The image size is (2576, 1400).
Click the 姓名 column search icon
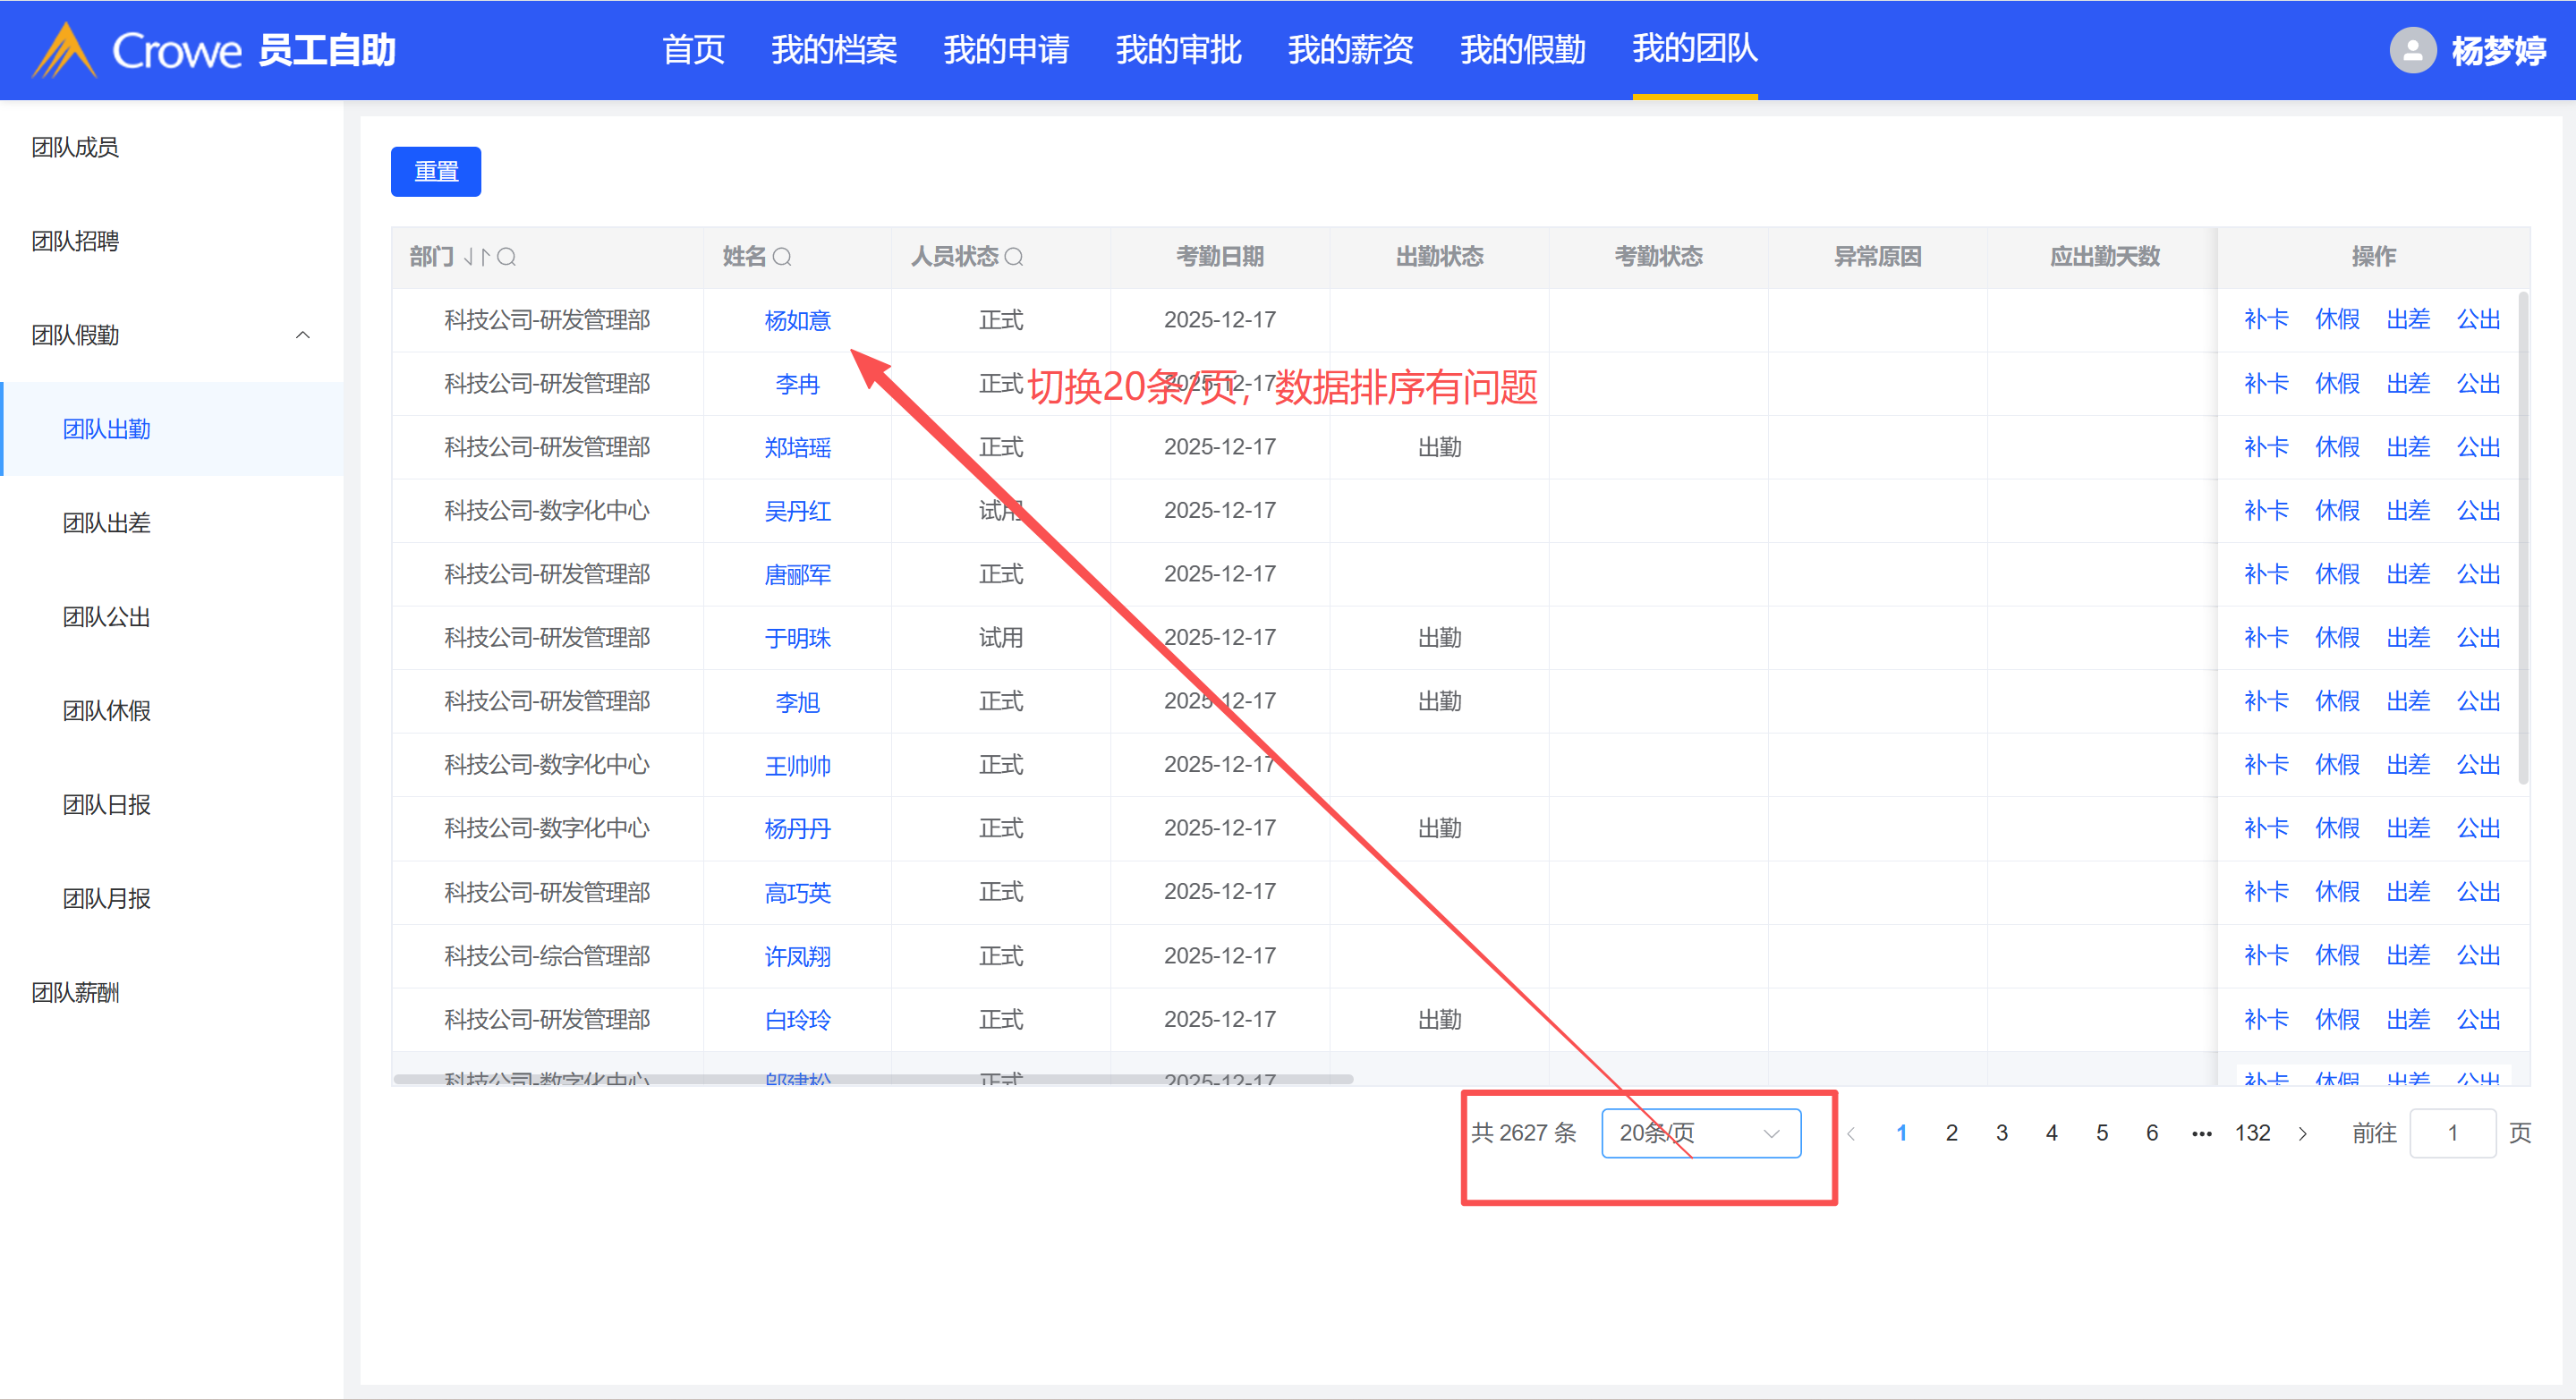[782, 257]
